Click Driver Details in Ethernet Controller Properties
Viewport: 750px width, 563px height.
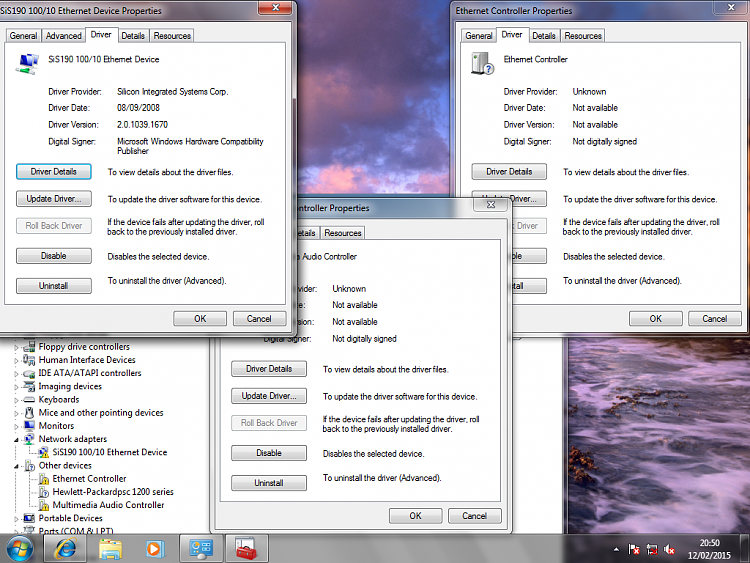click(509, 172)
